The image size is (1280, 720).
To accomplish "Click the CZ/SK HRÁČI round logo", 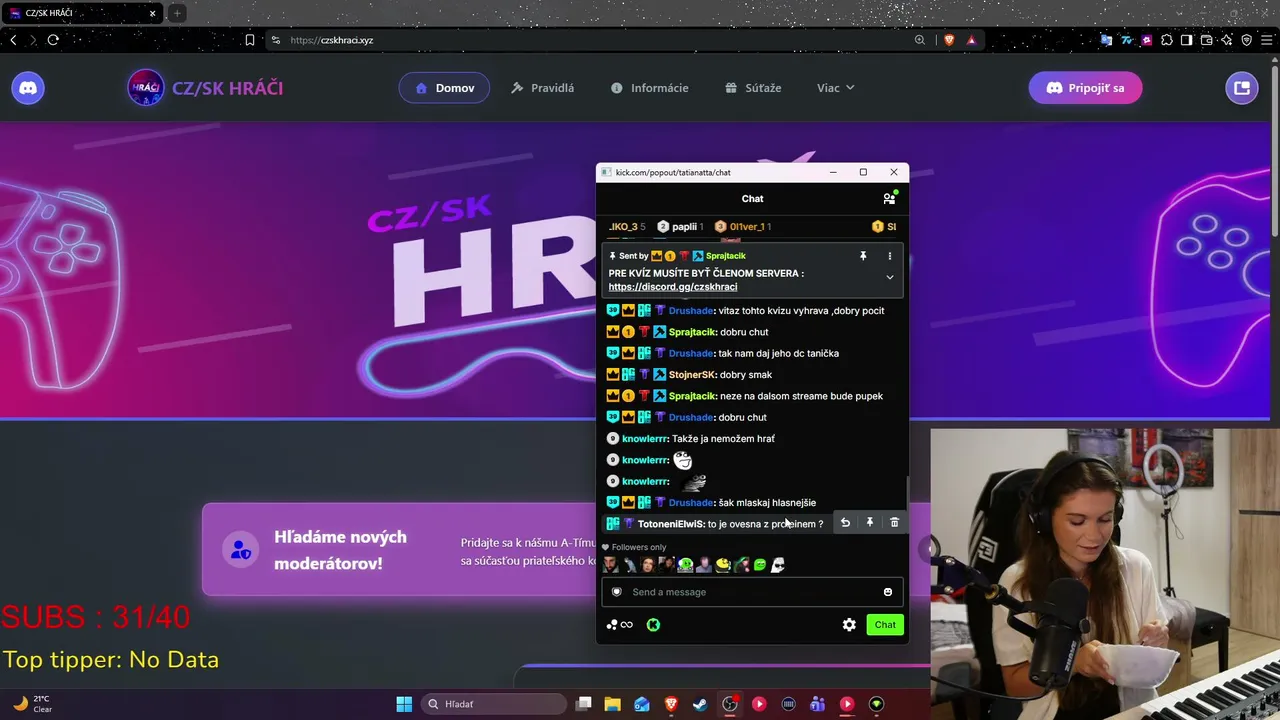I will (146, 88).
